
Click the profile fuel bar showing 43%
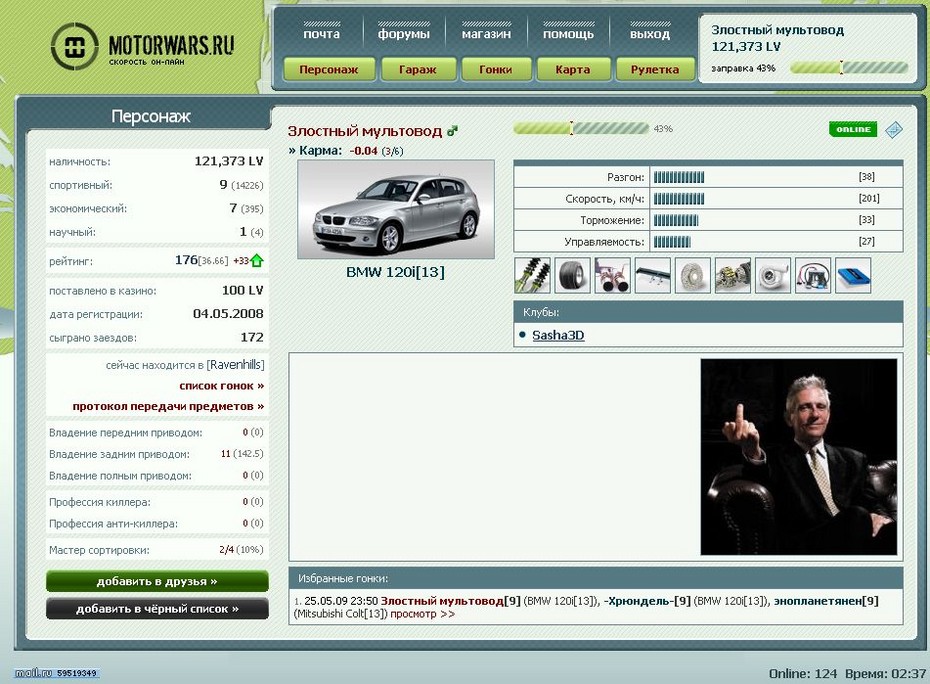tap(581, 128)
